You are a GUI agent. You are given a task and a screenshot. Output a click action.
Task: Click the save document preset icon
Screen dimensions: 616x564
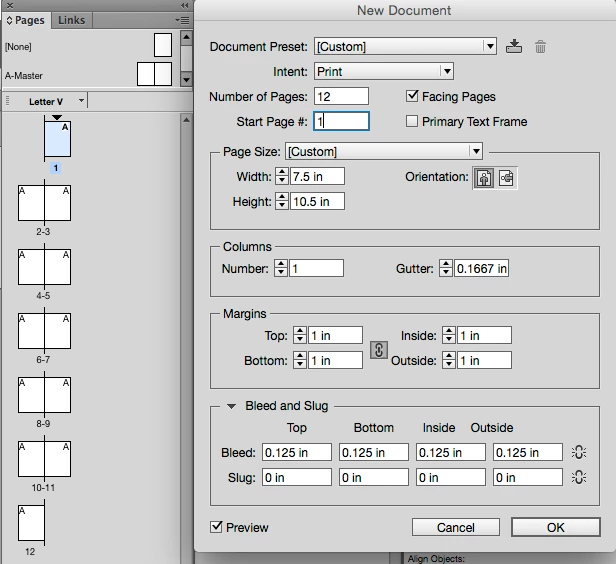pyautogui.click(x=513, y=46)
